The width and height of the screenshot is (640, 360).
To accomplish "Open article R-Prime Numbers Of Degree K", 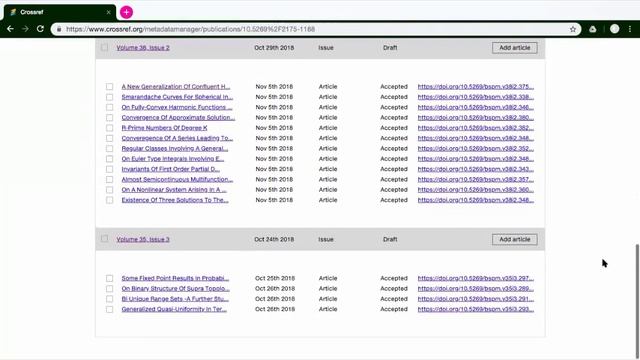I will [164, 128].
